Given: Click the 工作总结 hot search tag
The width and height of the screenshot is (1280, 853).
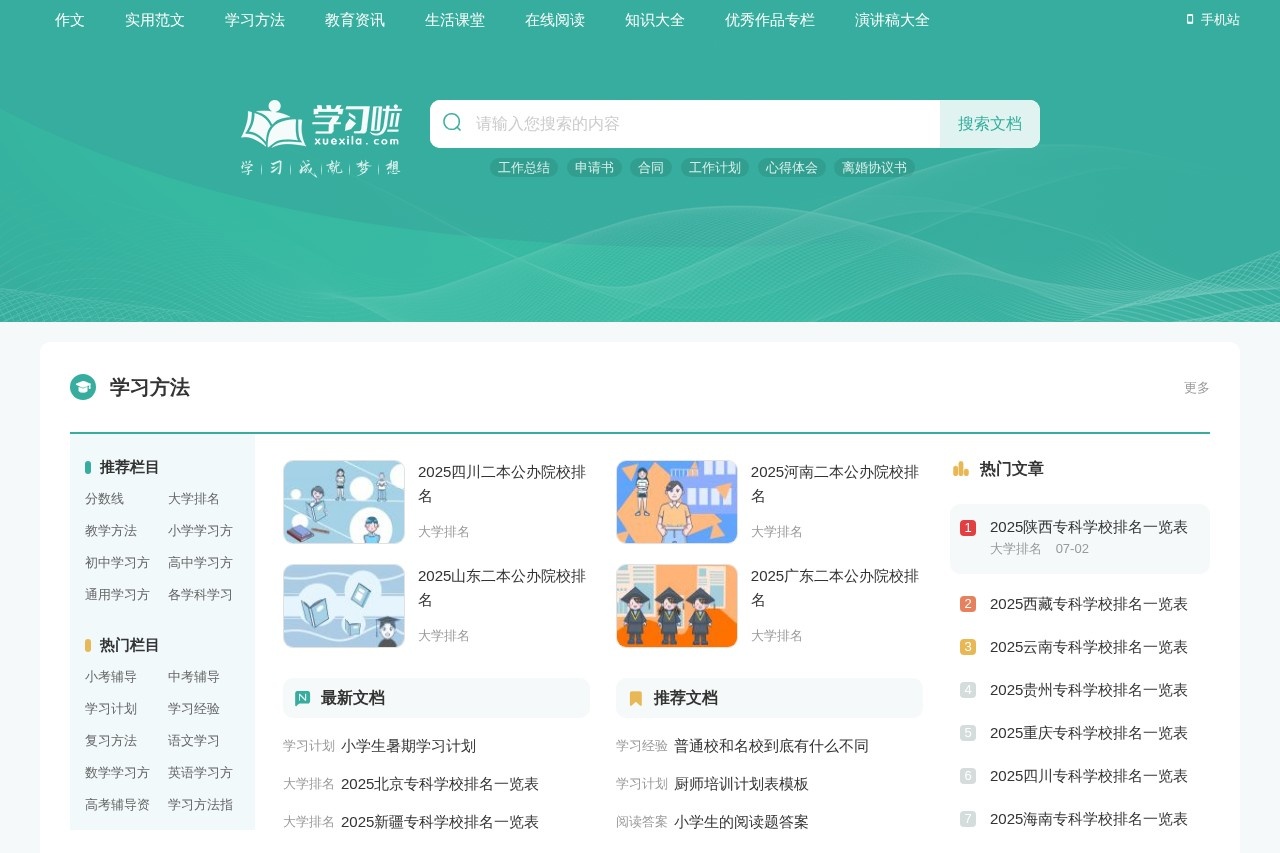Looking at the screenshot, I should [x=523, y=168].
